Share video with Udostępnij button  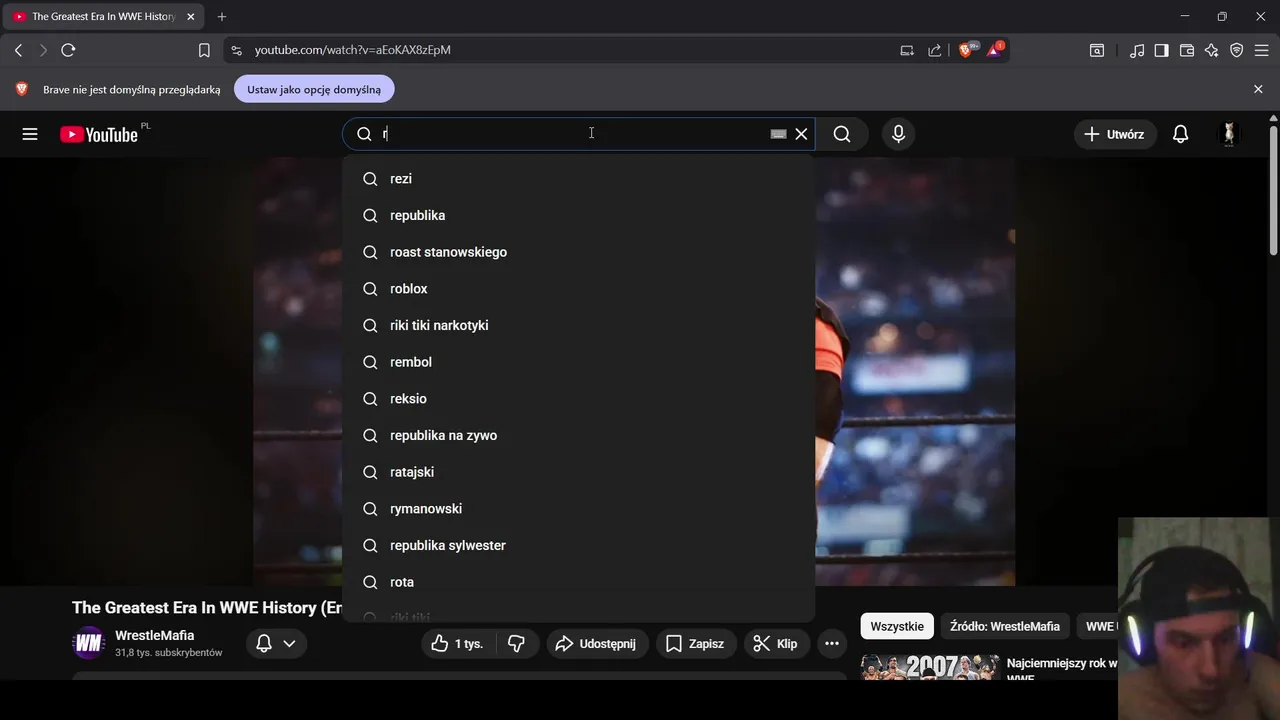click(x=598, y=644)
